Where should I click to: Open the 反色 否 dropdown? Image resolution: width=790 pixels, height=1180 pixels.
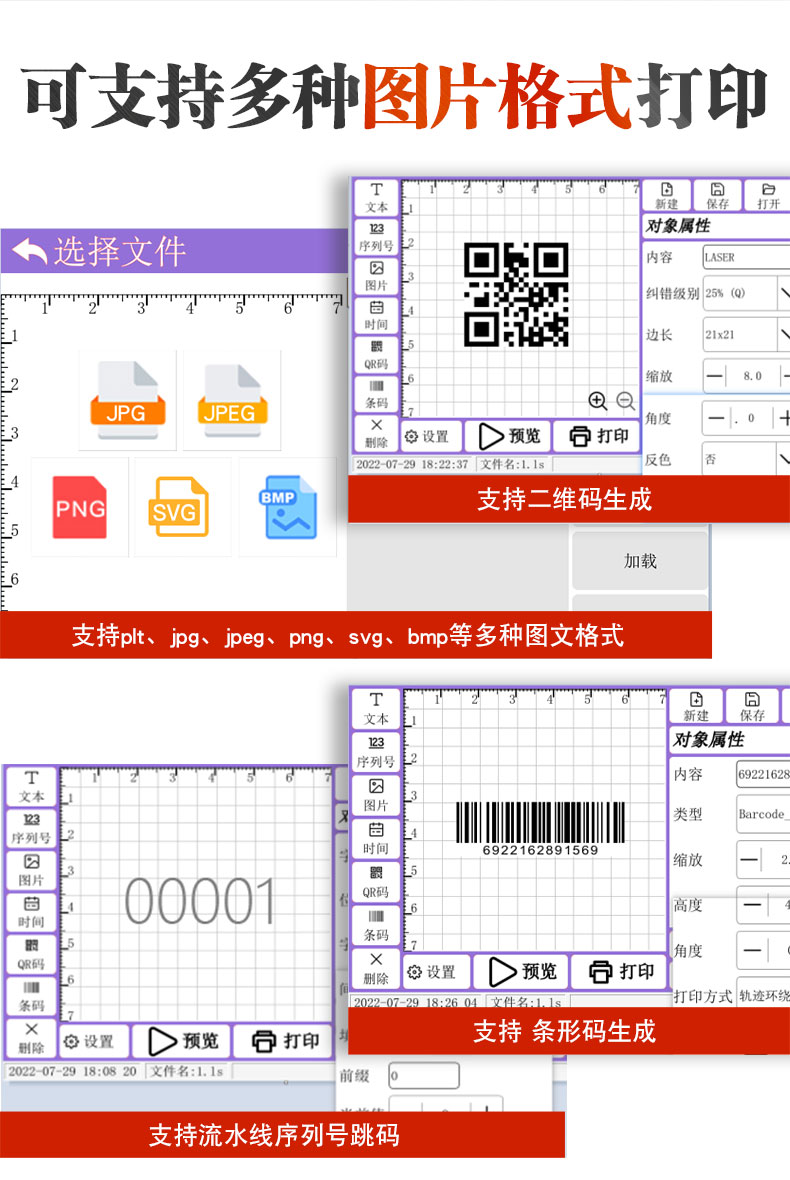pyautogui.click(x=746, y=459)
